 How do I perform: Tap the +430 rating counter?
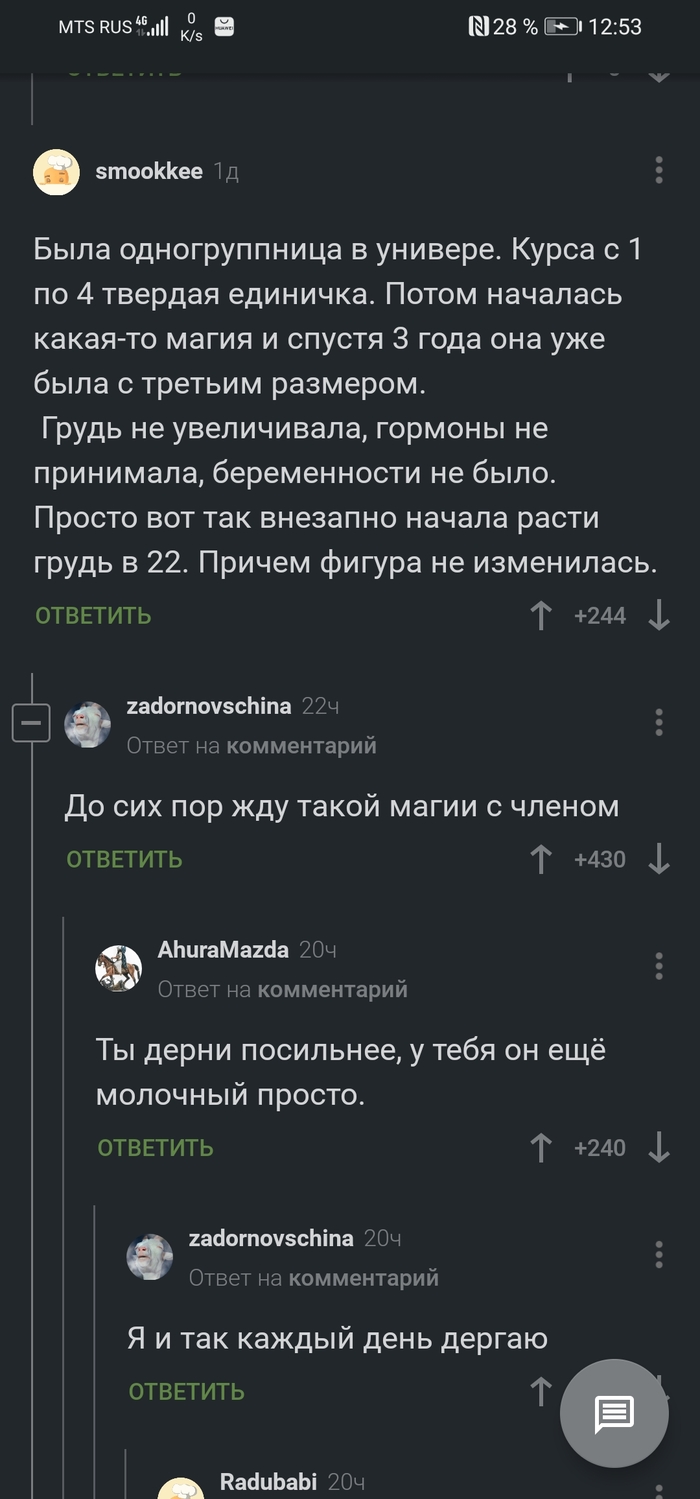602,859
